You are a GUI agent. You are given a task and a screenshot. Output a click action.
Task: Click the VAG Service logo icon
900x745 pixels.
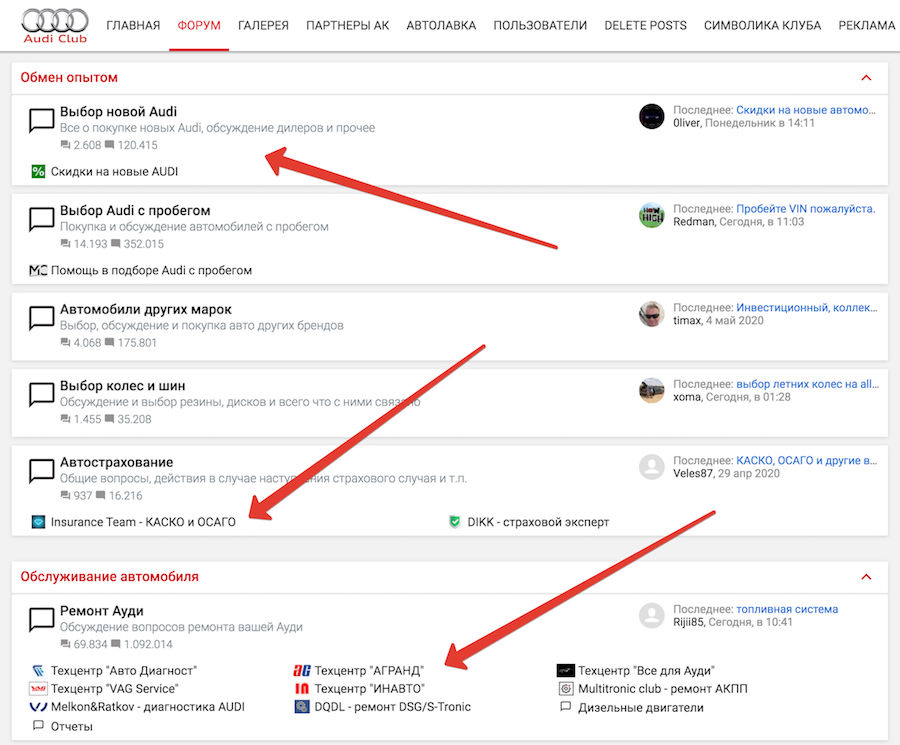pyautogui.click(x=38, y=689)
